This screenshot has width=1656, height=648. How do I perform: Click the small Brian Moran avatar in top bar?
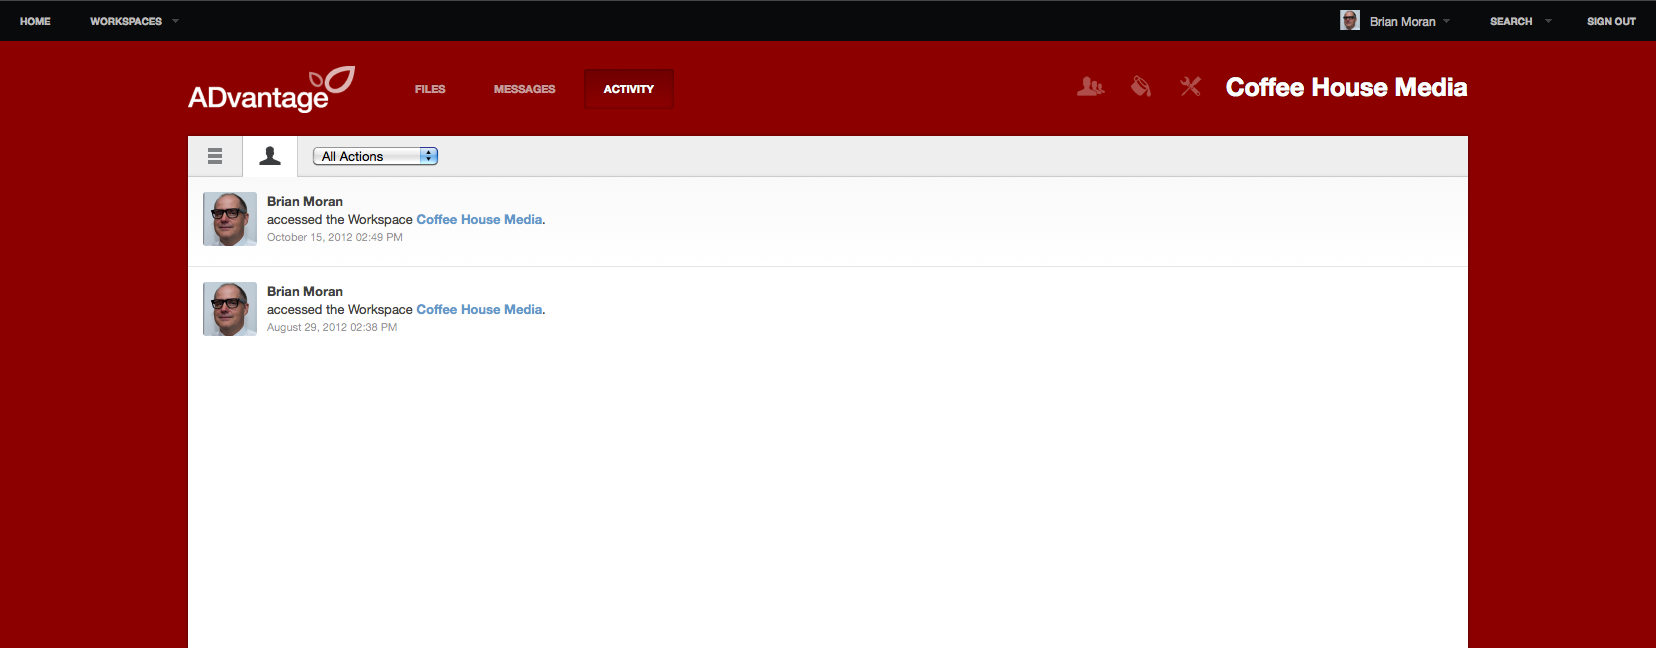[1350, 20]
